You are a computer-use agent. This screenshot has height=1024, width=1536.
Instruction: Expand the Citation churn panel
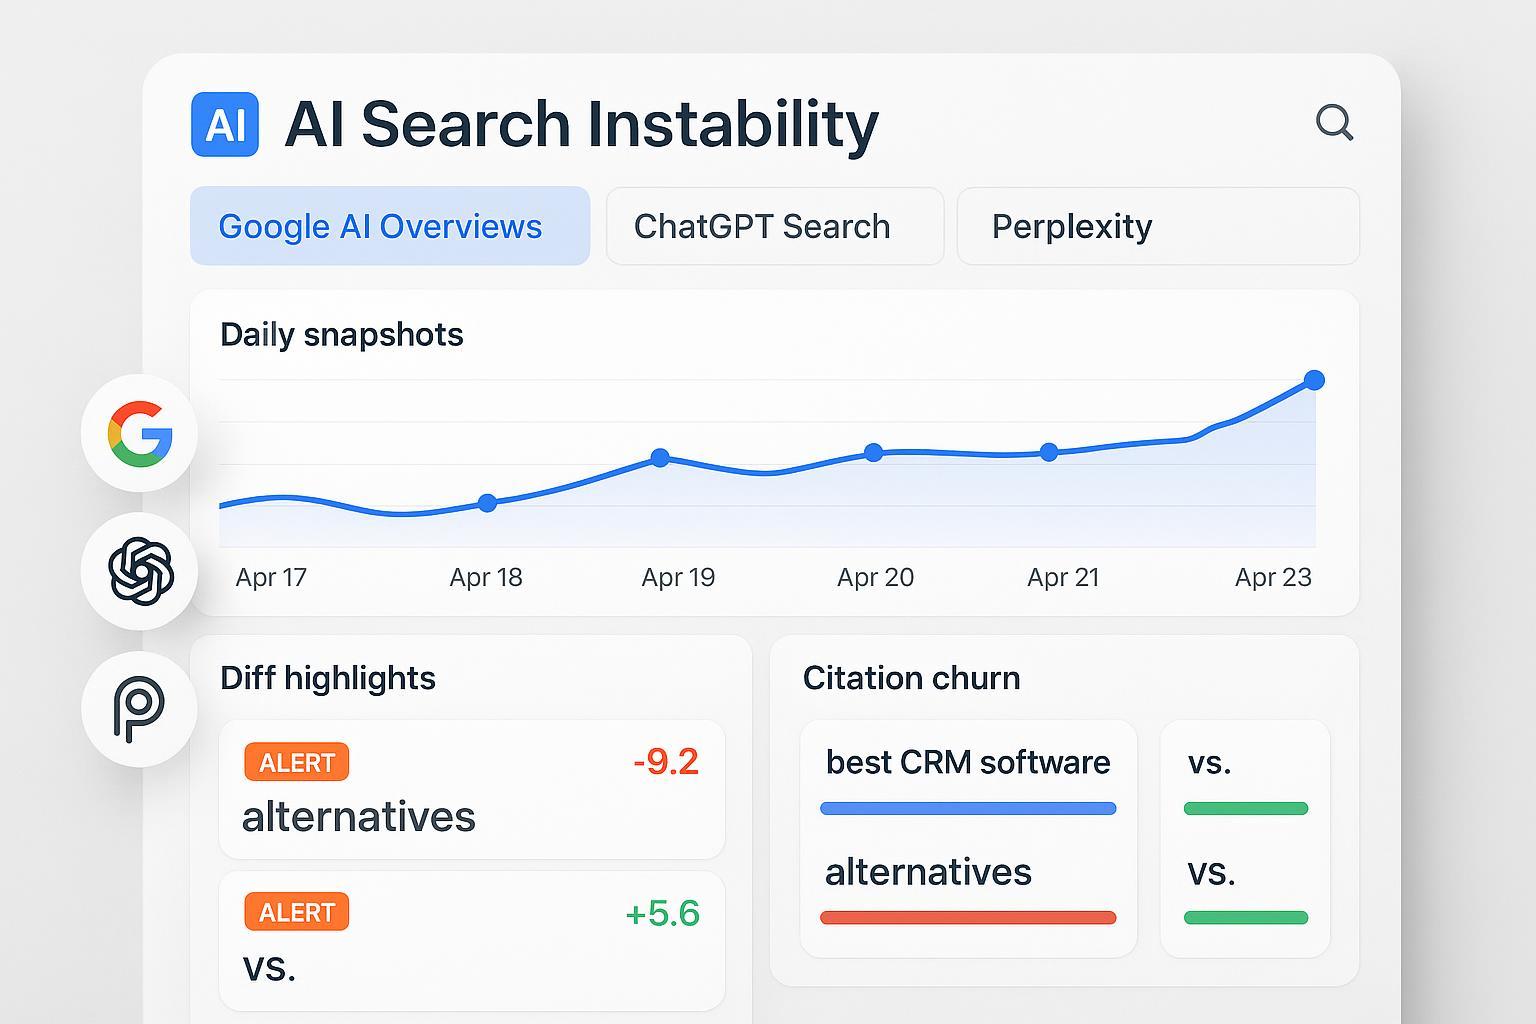[911, 678]
